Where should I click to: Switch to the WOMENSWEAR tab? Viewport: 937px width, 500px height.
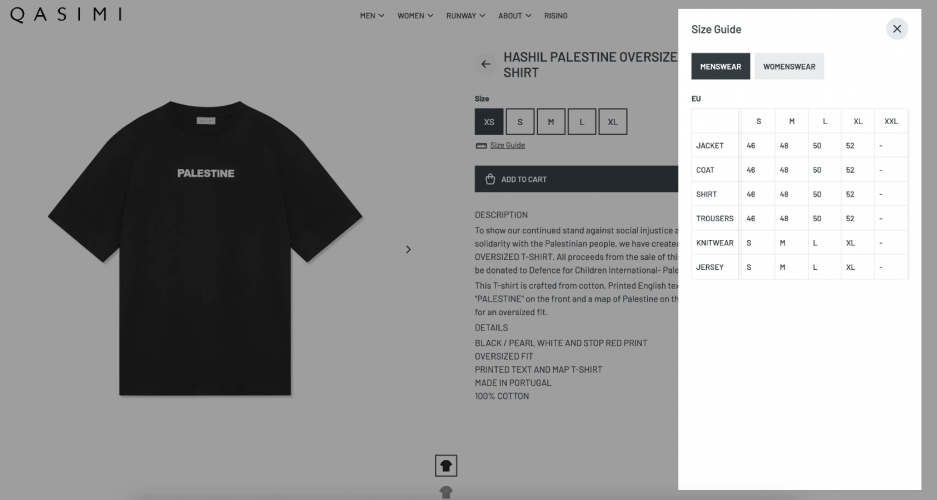coord(789,67)
